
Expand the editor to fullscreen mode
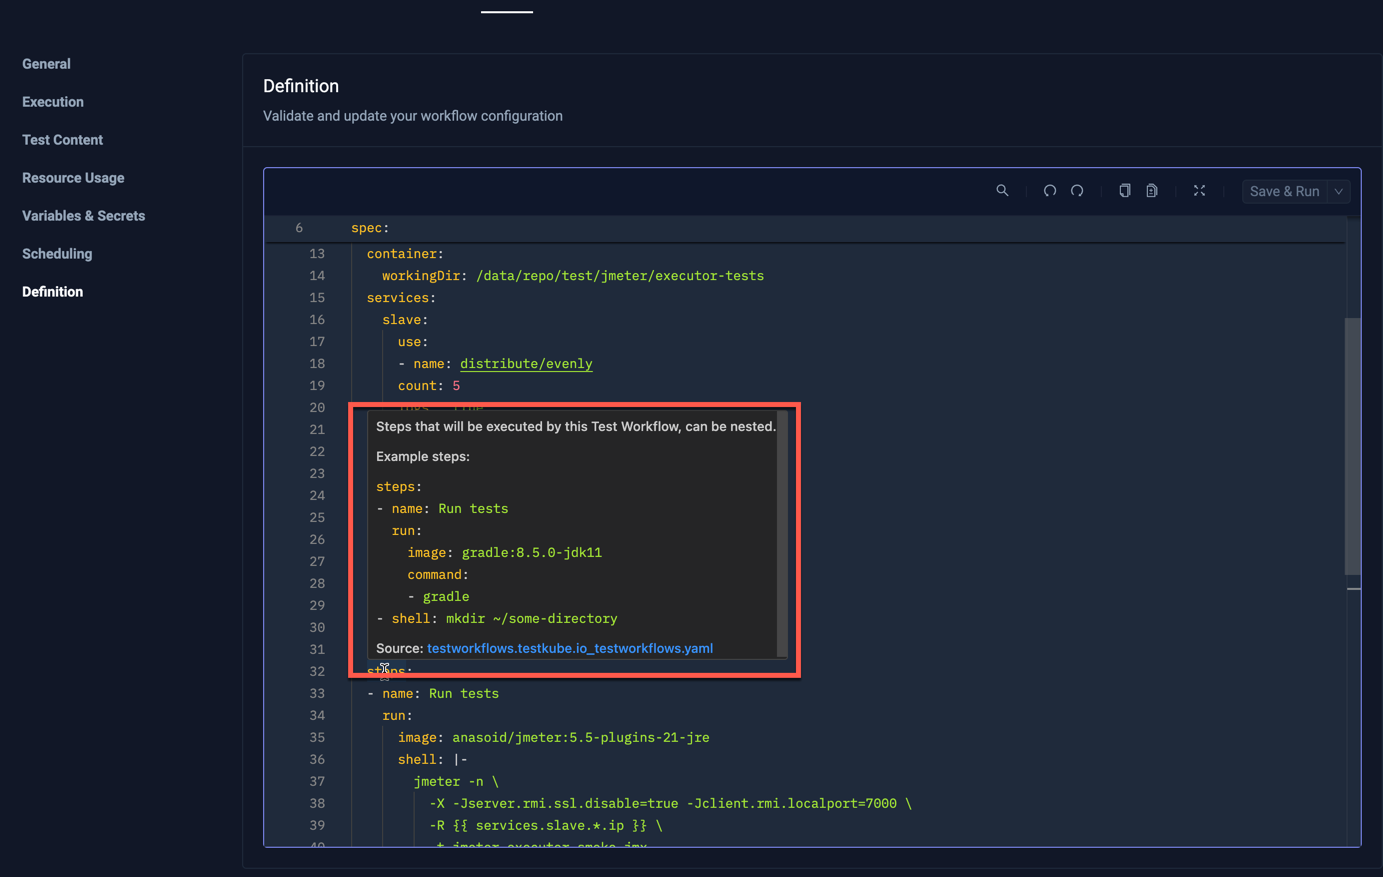[x=1199, y=190]
